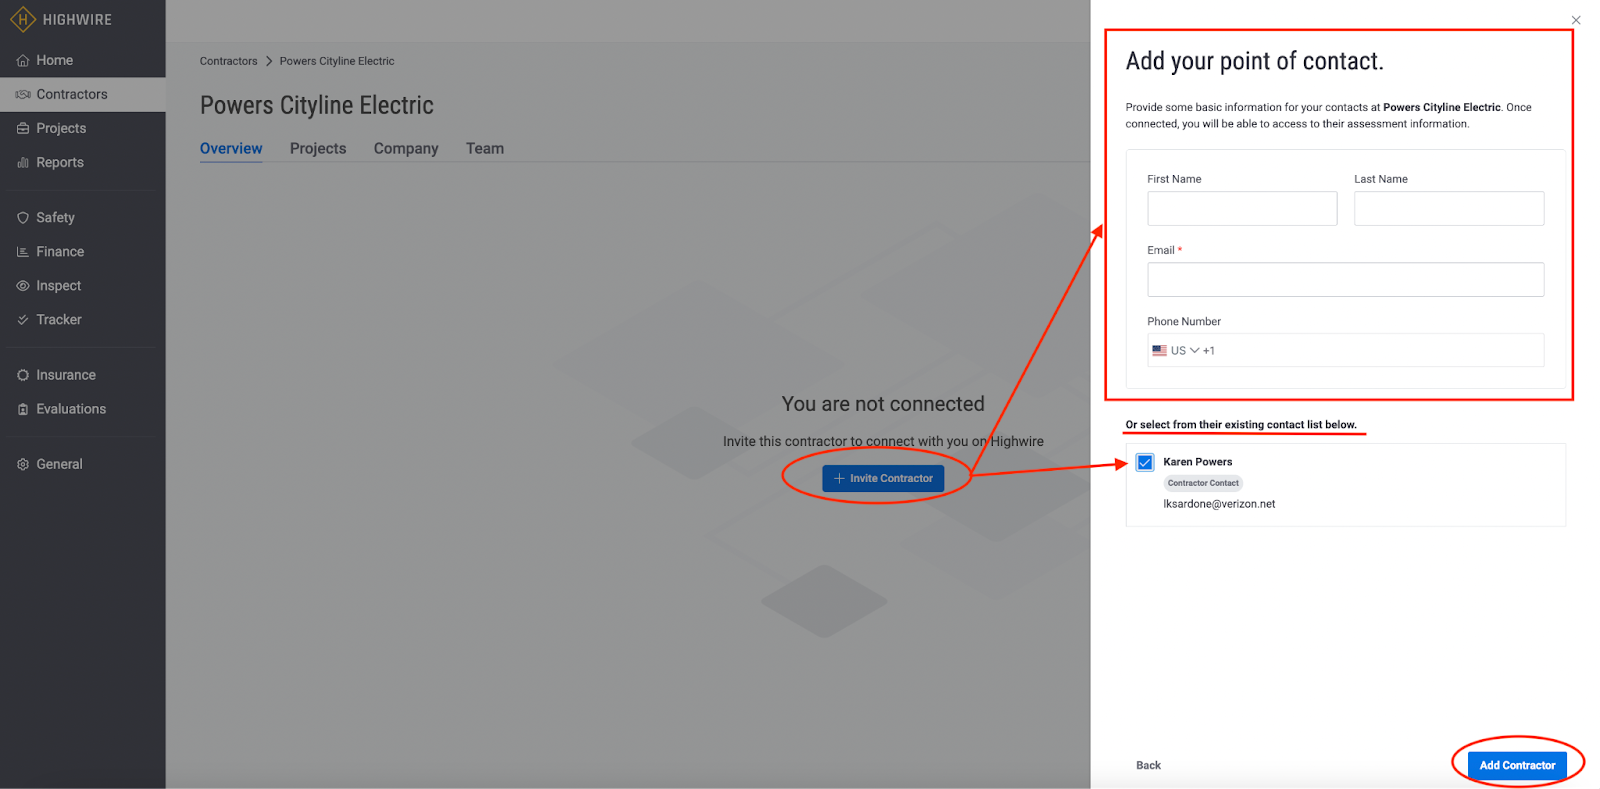Click the Safety shield icon
Image resolution: width=1600 pixels, height=789 pixels.
pyautogui.click(x=23, y=217)
